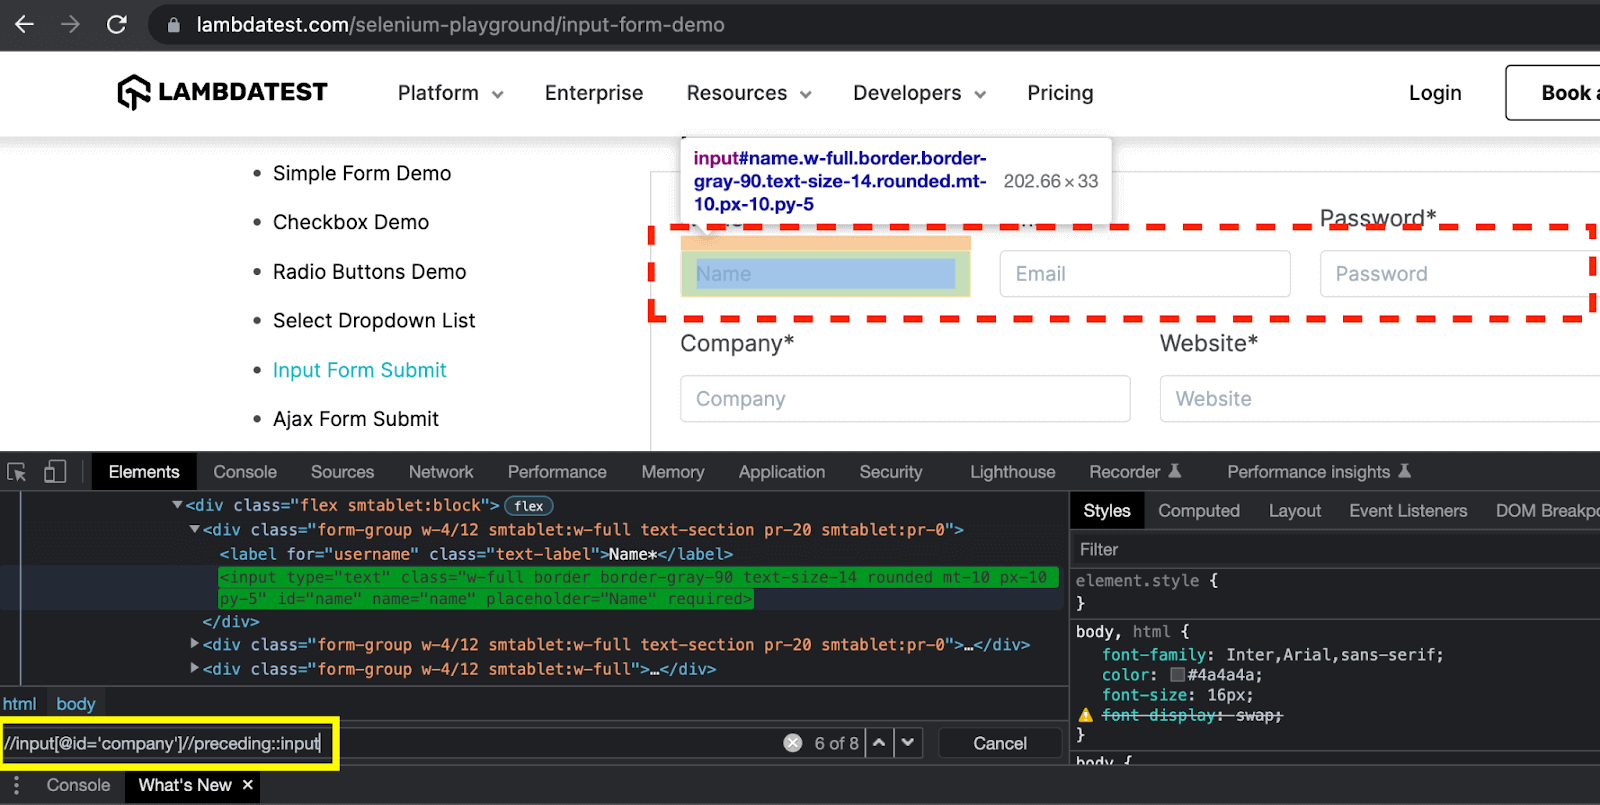Expand the second collapsed form-group div
Screen dimensions: 1600x805
coord(195,668)
